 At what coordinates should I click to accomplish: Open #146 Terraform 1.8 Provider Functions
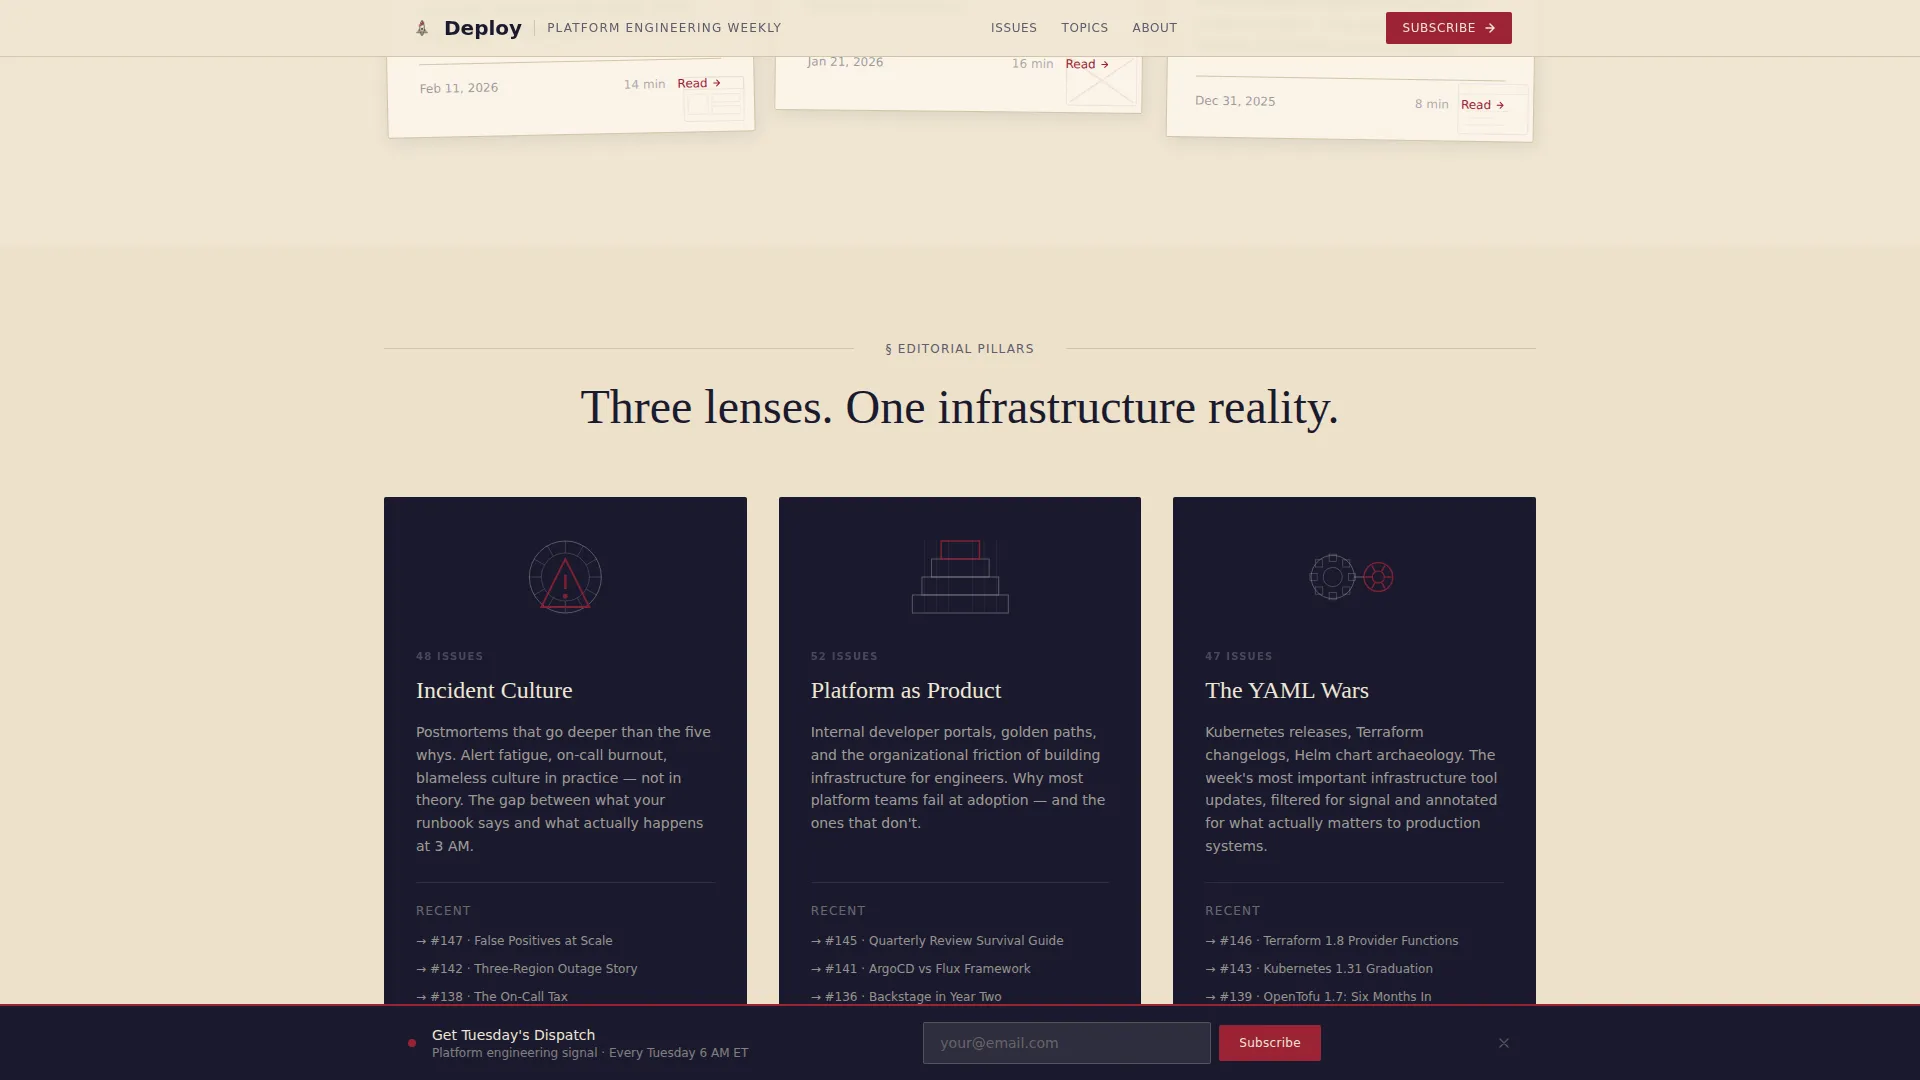click(x=1332, y=941)
